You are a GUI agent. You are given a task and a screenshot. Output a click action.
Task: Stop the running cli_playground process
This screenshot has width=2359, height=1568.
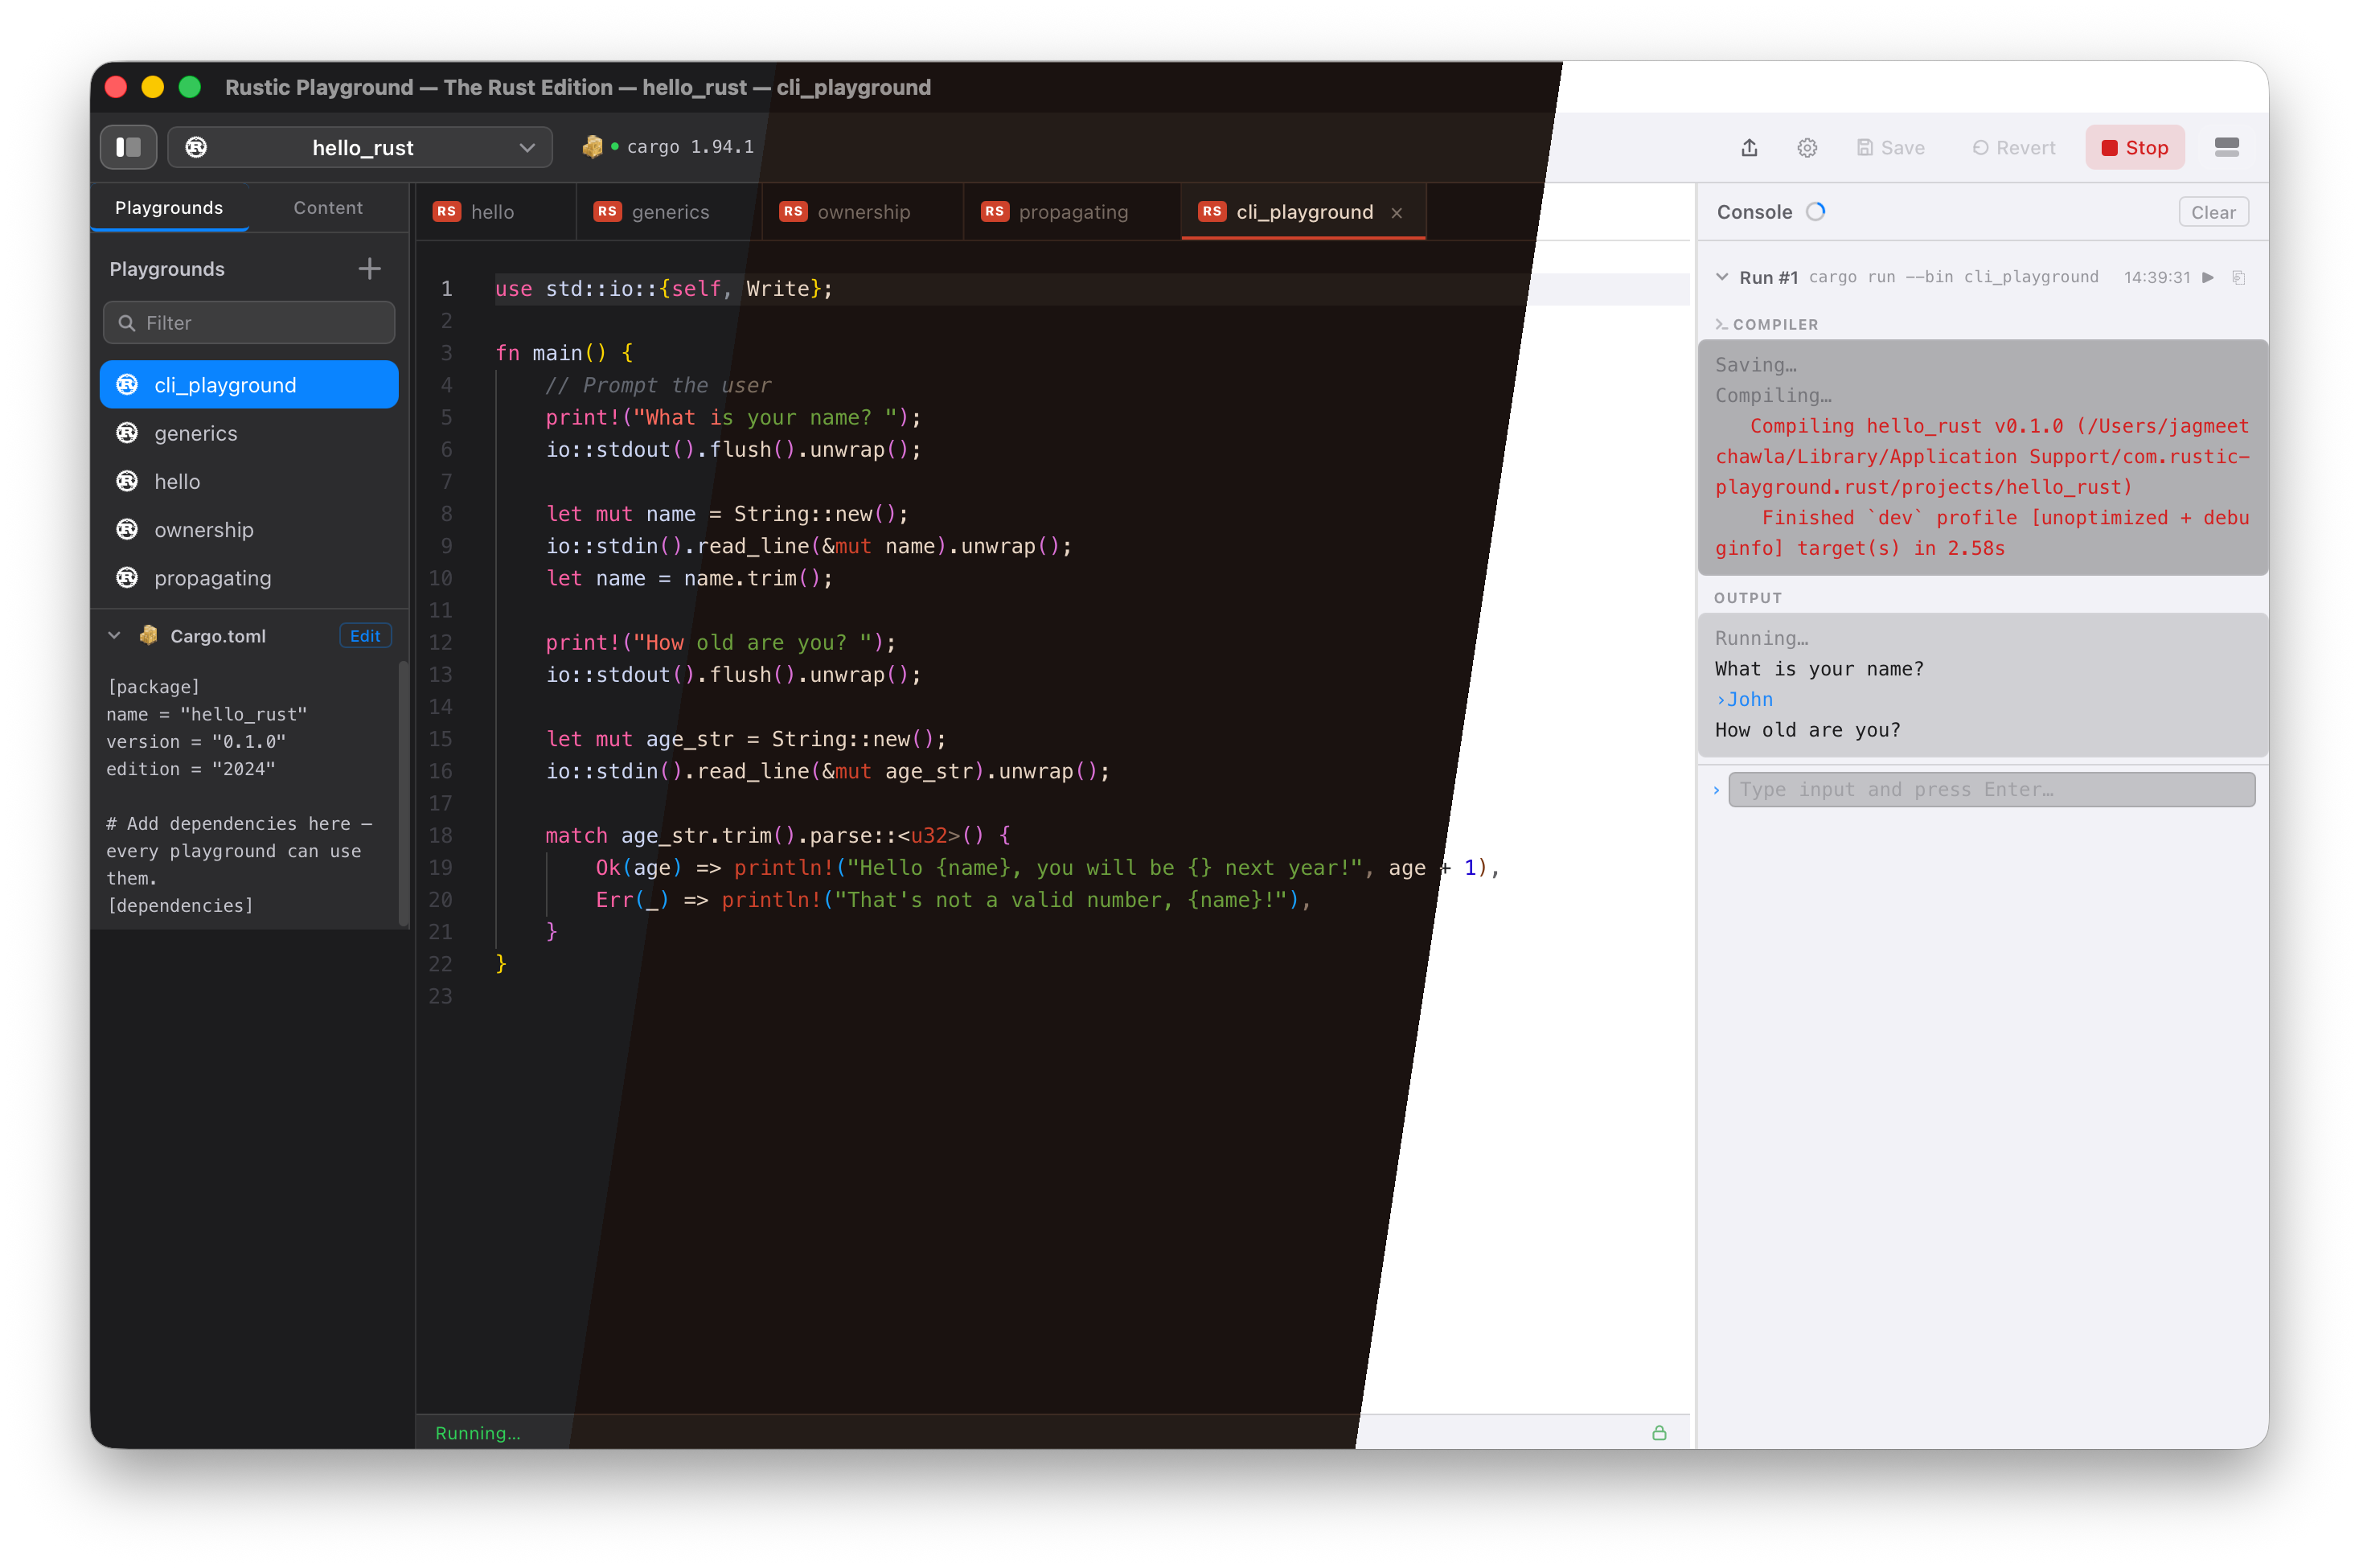[x=2134, y=147]
